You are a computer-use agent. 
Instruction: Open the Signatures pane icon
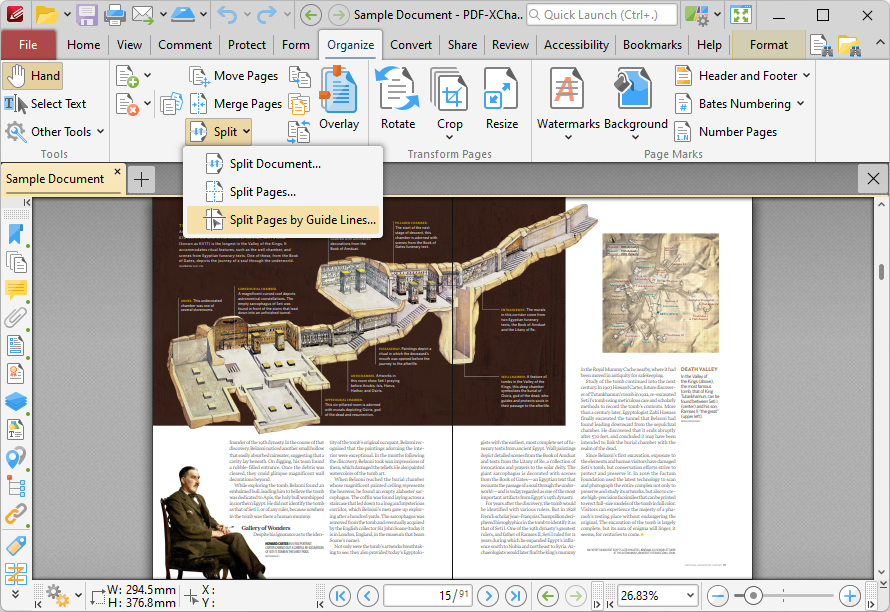coord(16,374)
